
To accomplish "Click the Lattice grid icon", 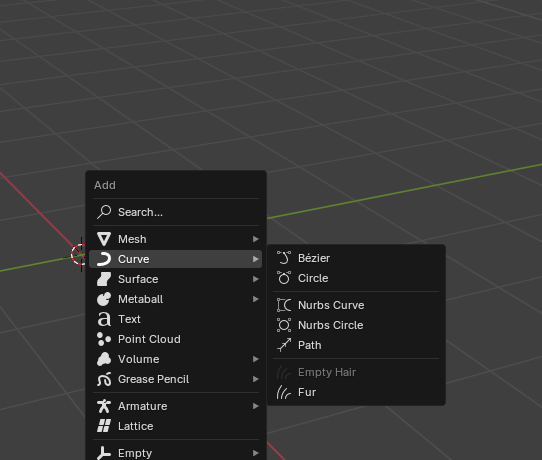I will [104, 426].
